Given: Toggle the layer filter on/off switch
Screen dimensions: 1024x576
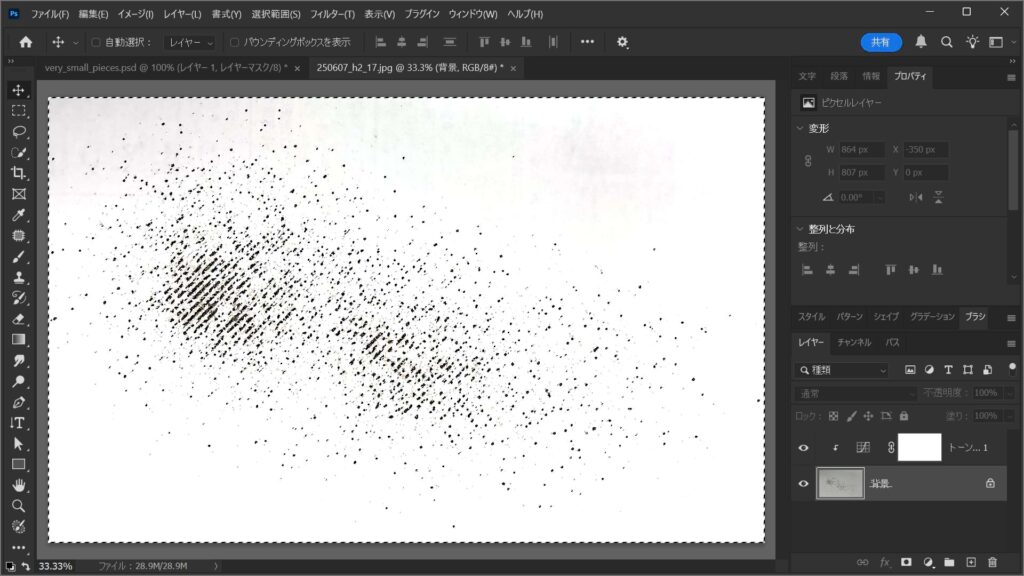Looking at the screenshot, I should point(1012,369).
